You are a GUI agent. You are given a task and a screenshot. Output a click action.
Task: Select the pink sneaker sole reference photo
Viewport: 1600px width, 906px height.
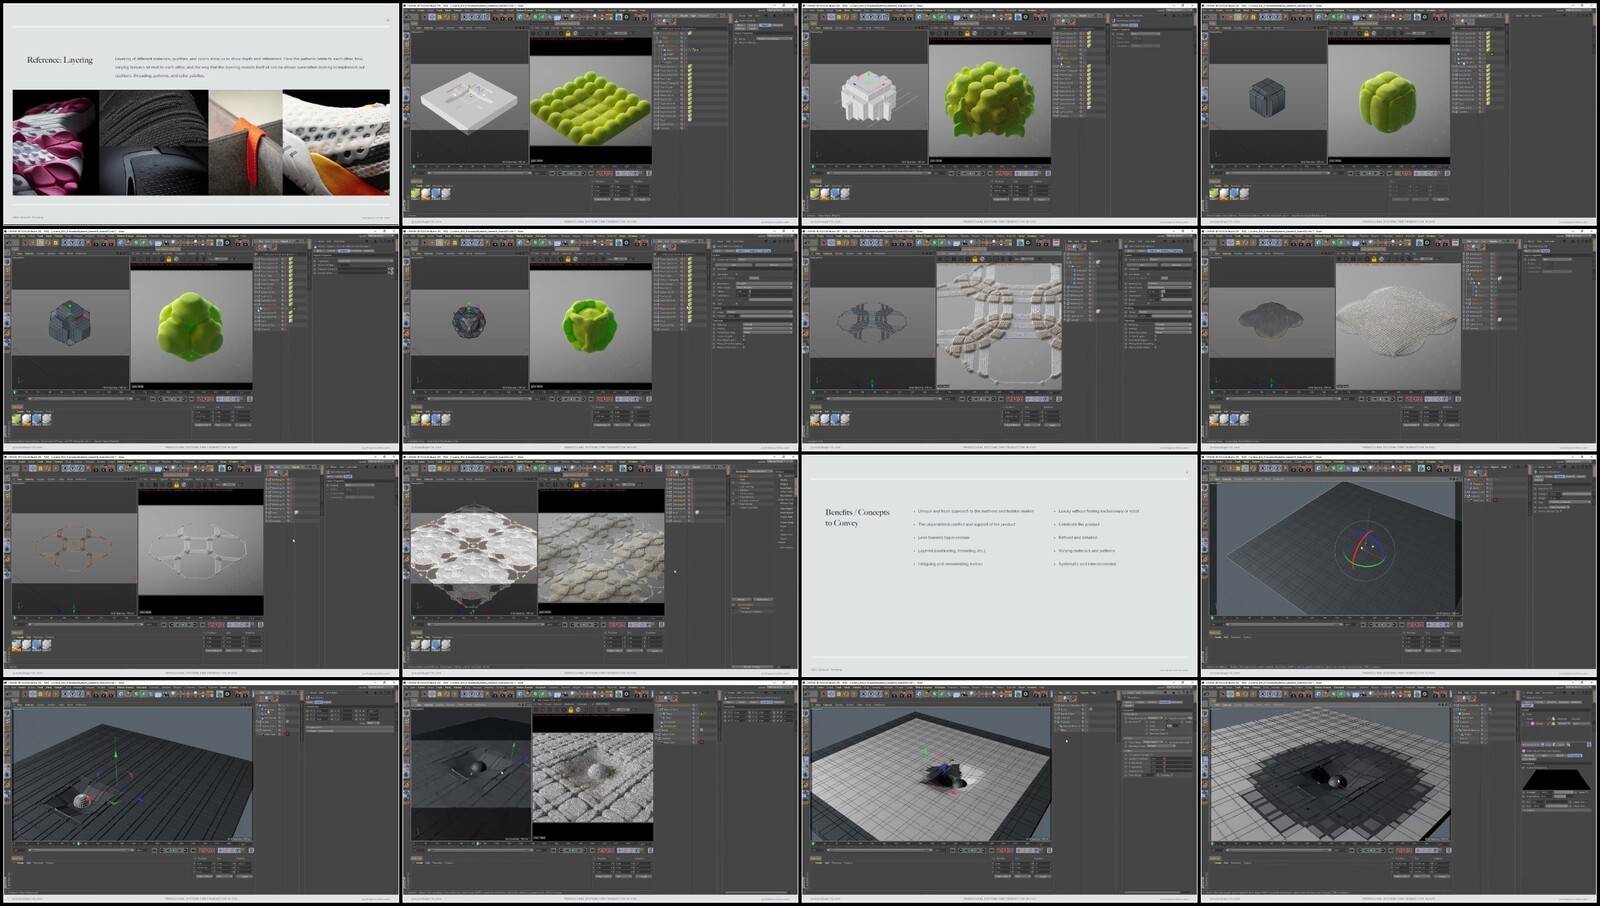[x=55, y=142]
